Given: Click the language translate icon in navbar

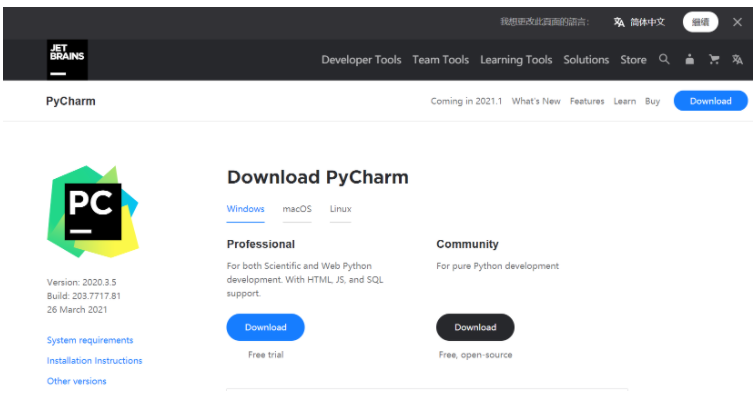Looking at the screenshot, I should pyautogui.click(x=737, y=59).
